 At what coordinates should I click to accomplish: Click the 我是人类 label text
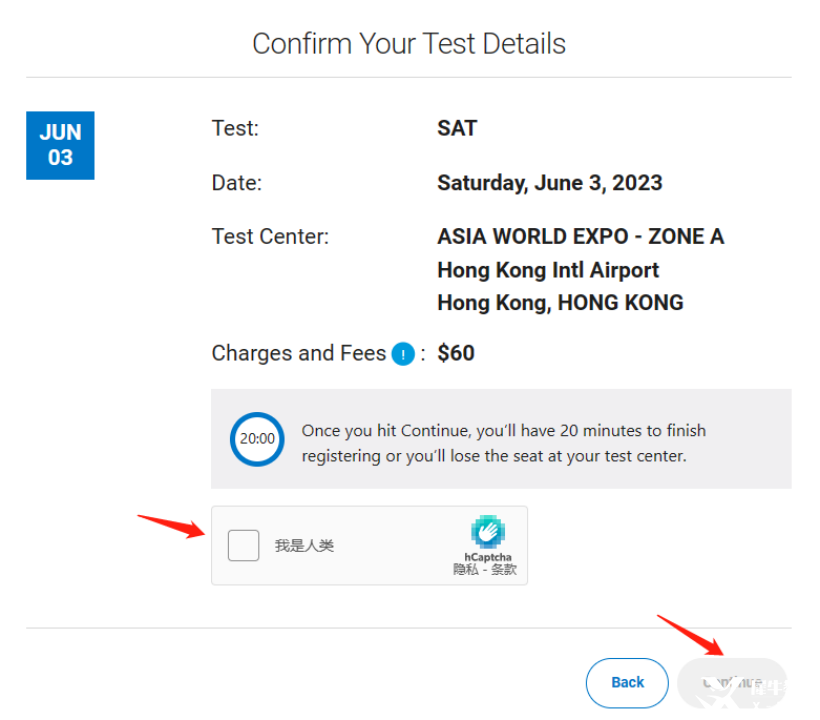(x=304, y=546)
